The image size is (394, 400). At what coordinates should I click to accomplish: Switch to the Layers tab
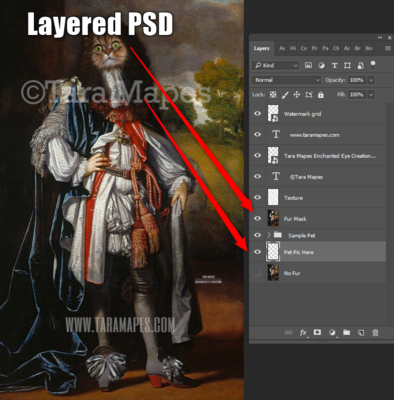tap(262, 49)
